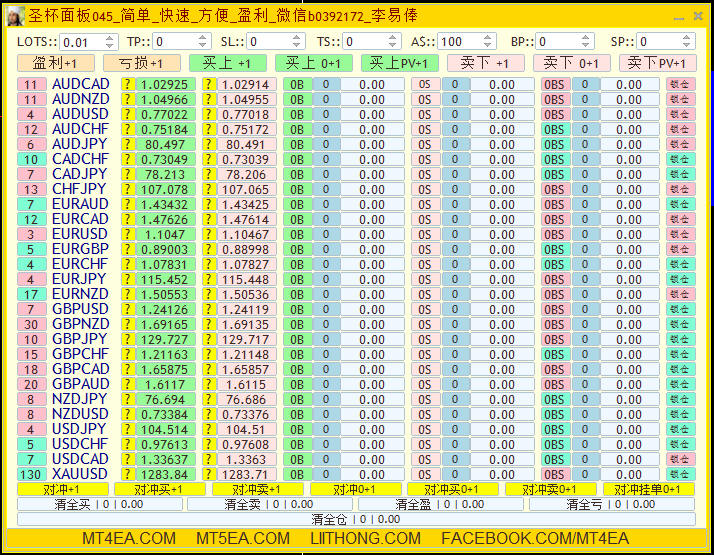Image resolution: width=714 pixels, height=555 pixels.
Task: Click the 买上 +1 green button
Action: click(227, 63)
